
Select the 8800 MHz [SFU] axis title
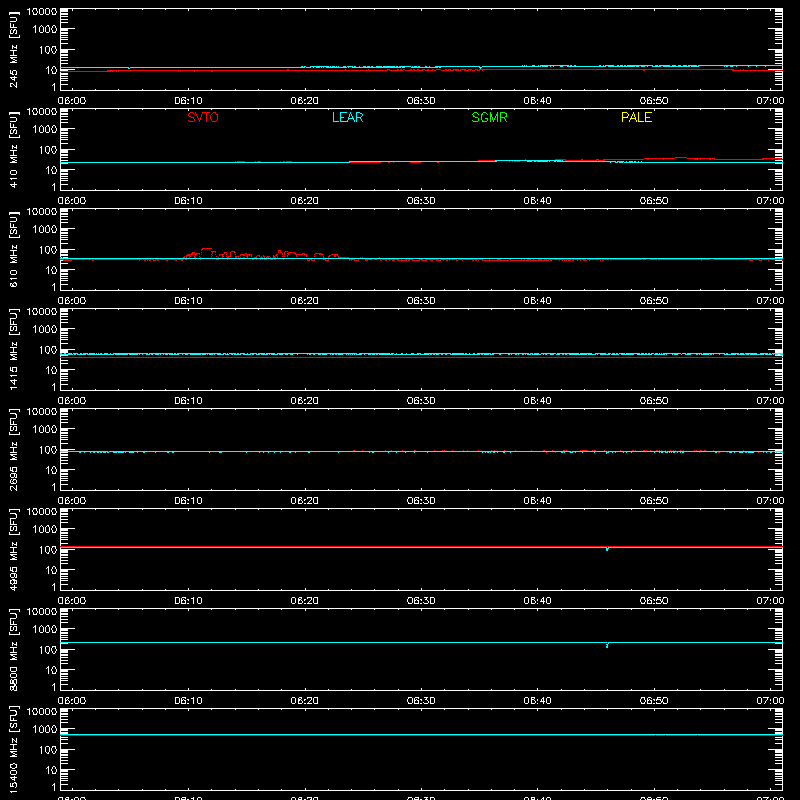tap(13, 649)
